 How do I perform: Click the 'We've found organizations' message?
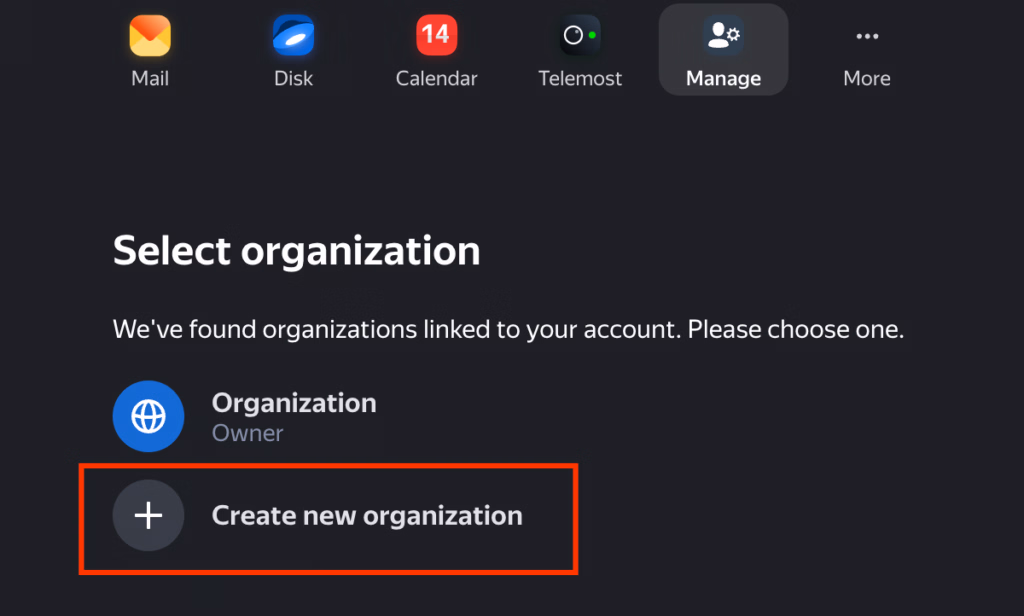coord(508,329)
